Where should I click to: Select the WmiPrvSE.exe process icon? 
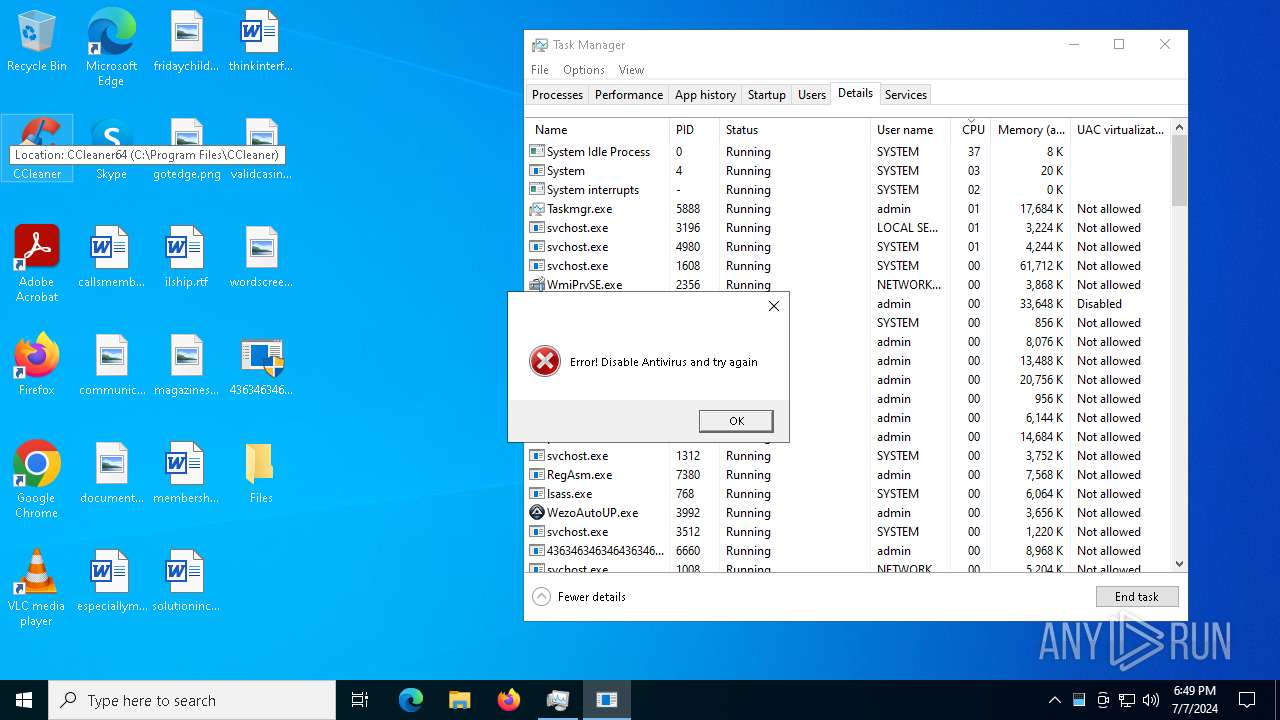tap(537, 285)
